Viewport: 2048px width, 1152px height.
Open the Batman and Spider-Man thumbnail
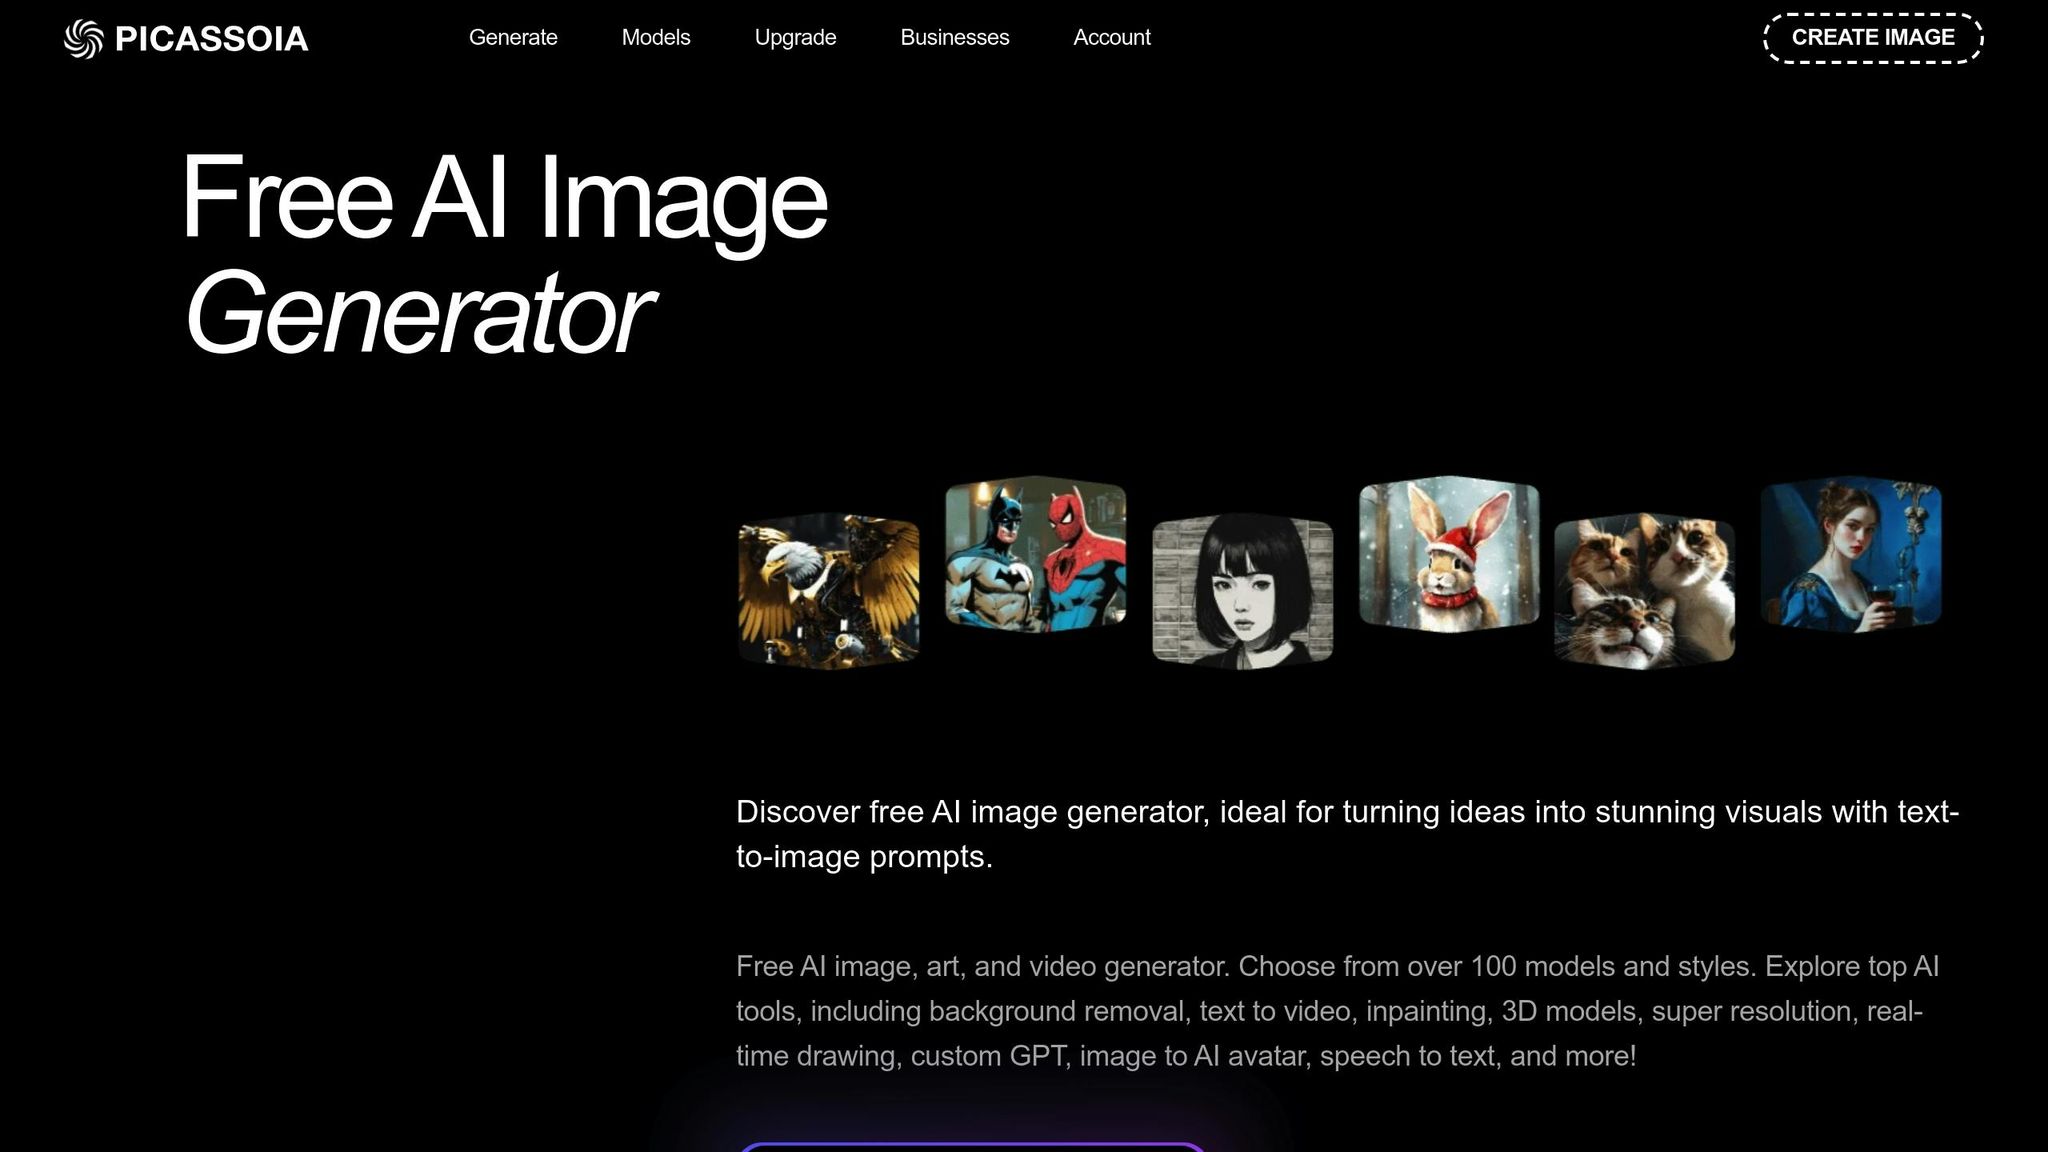tap(1035, 554)
